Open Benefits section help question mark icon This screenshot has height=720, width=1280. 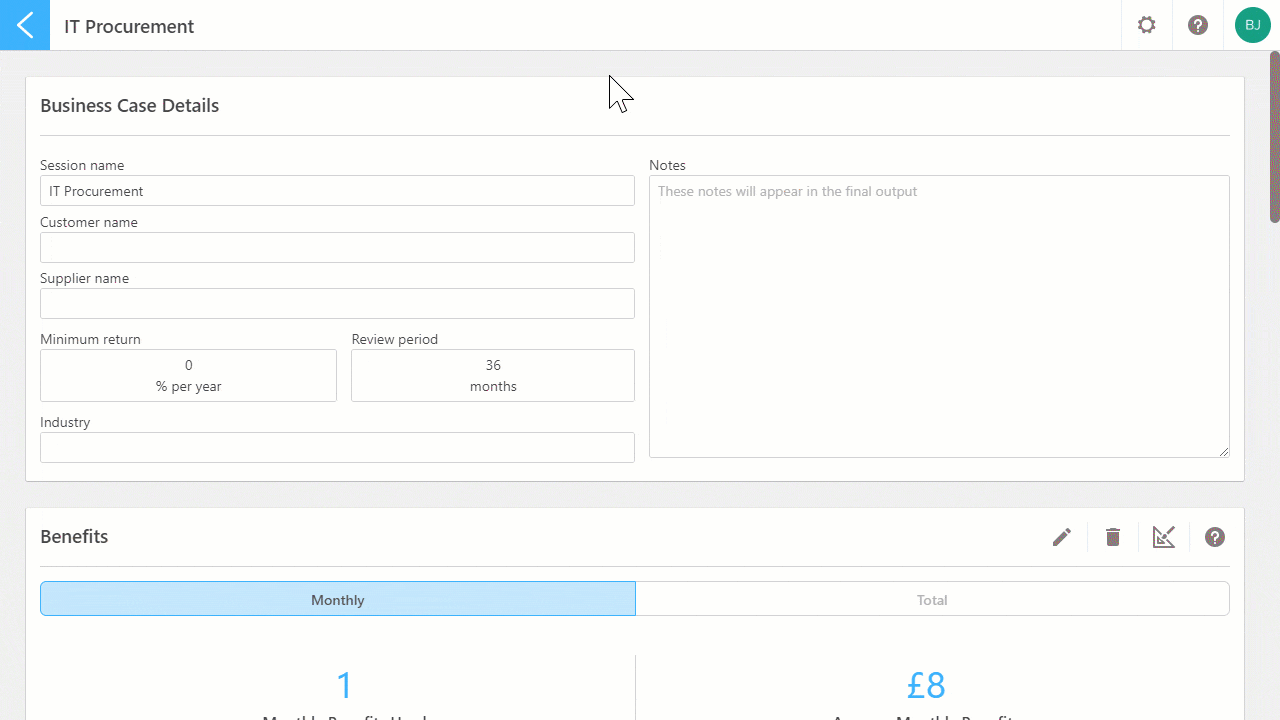coord(1215,537)
